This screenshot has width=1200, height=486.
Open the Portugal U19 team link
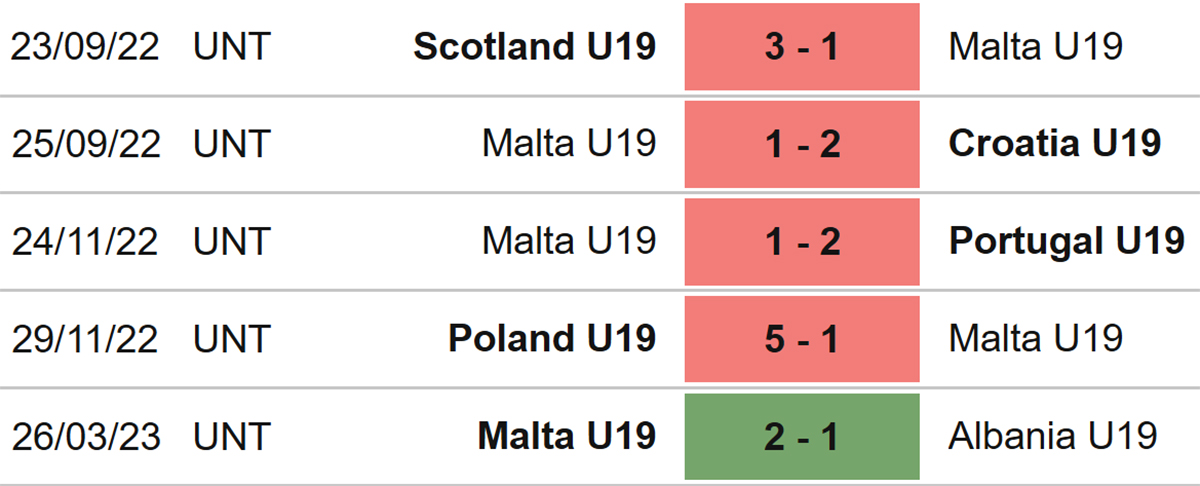(1067, 240)
